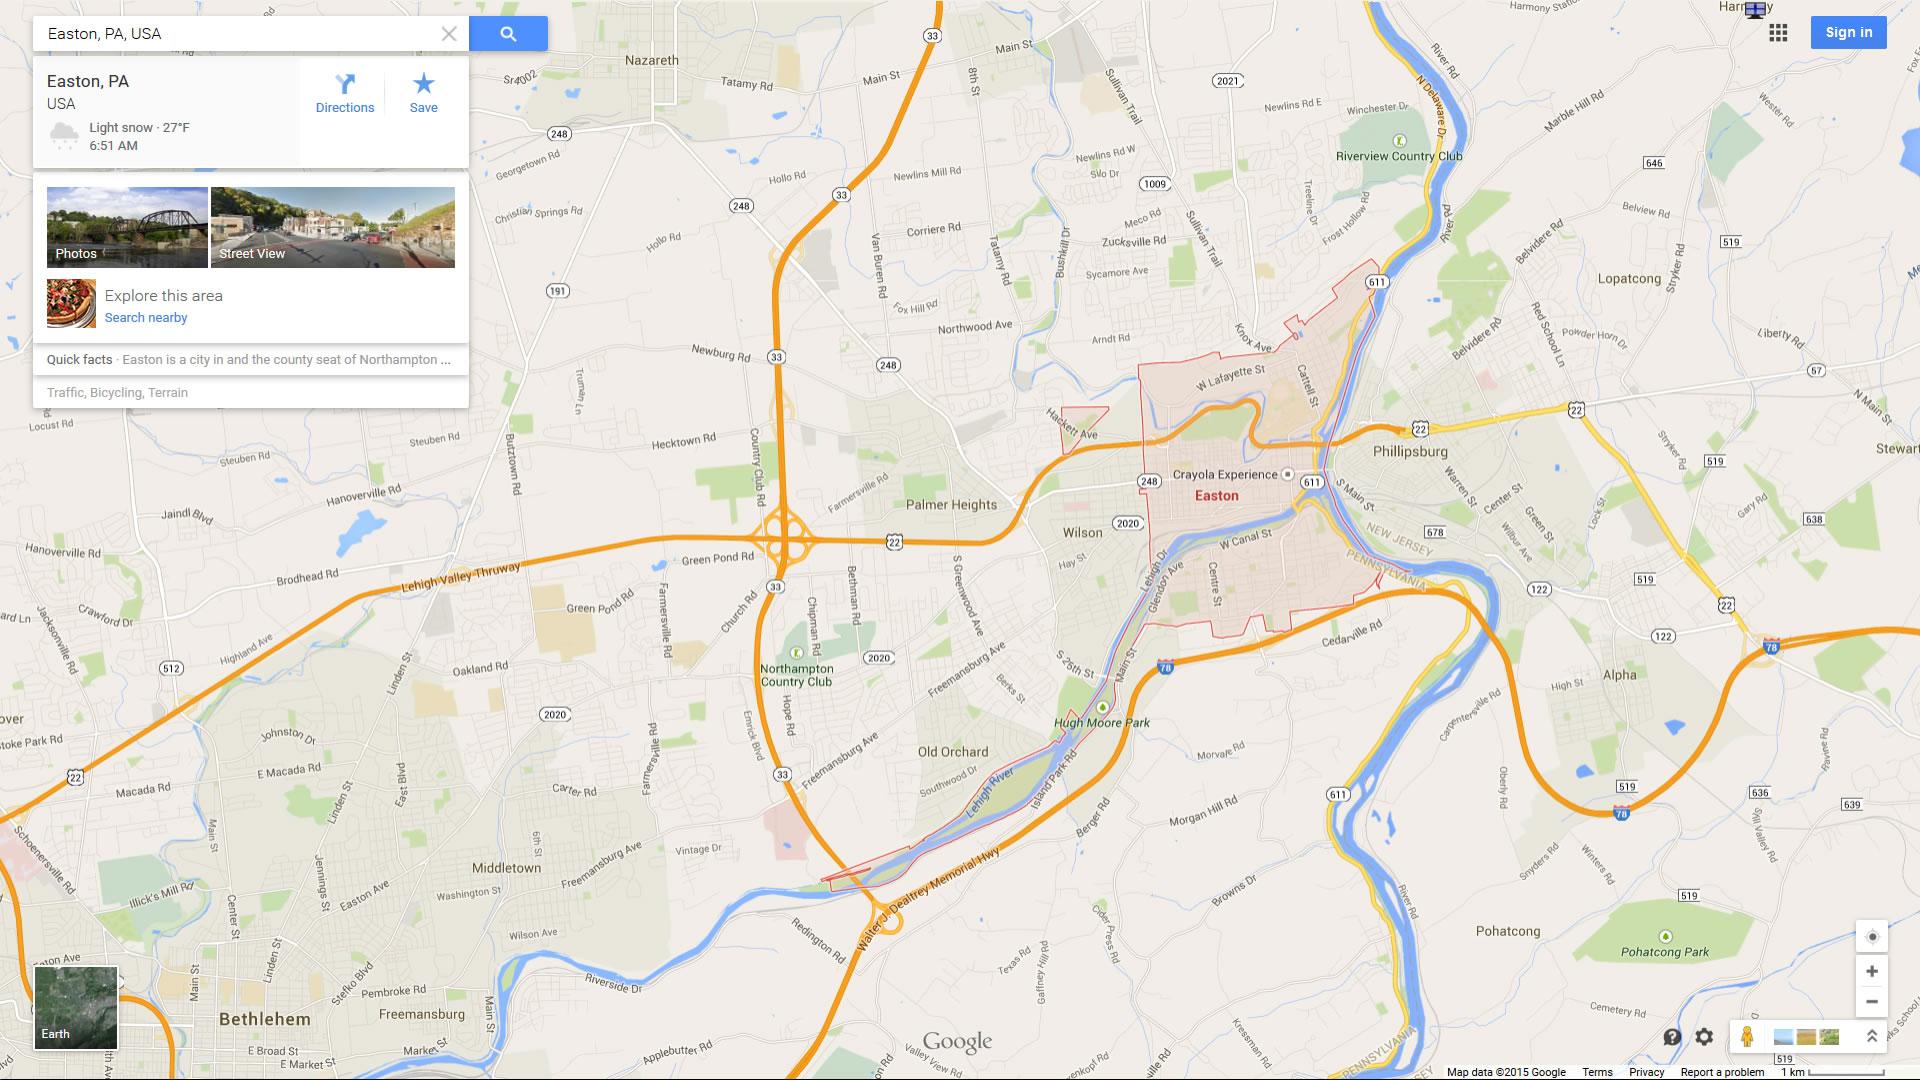
Task: Zoom in with the plus button
Action: [x=1871, y=971]
